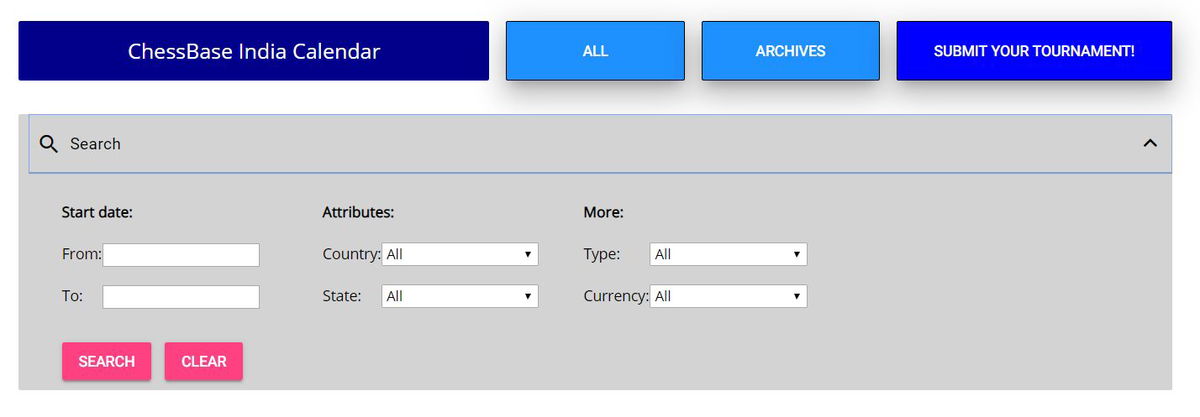This screenshot has height=417, width=1200.
Task: Focus the To start date field
Action: 181,297
